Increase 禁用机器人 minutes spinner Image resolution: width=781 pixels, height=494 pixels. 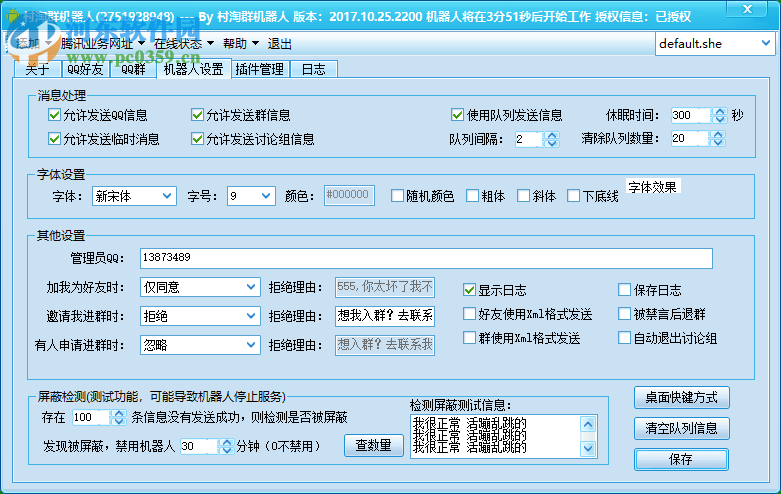[x=227, y=442]
